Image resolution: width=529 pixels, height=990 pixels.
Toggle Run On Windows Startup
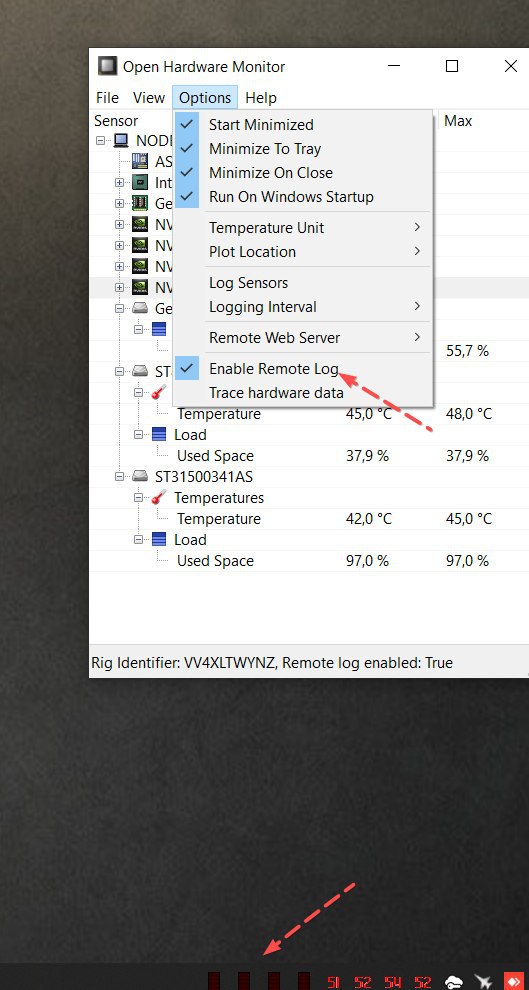click(x=303, y=196)
